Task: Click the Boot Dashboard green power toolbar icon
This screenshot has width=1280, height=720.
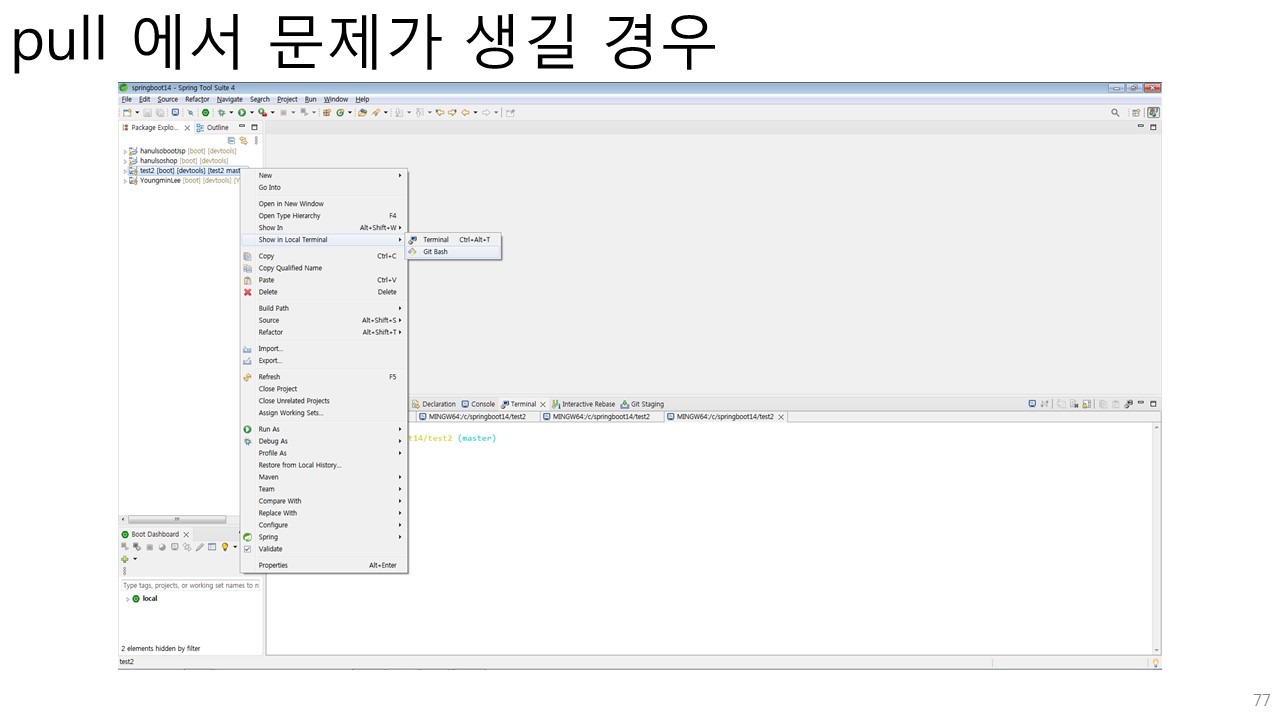Action: coord(205,113)
